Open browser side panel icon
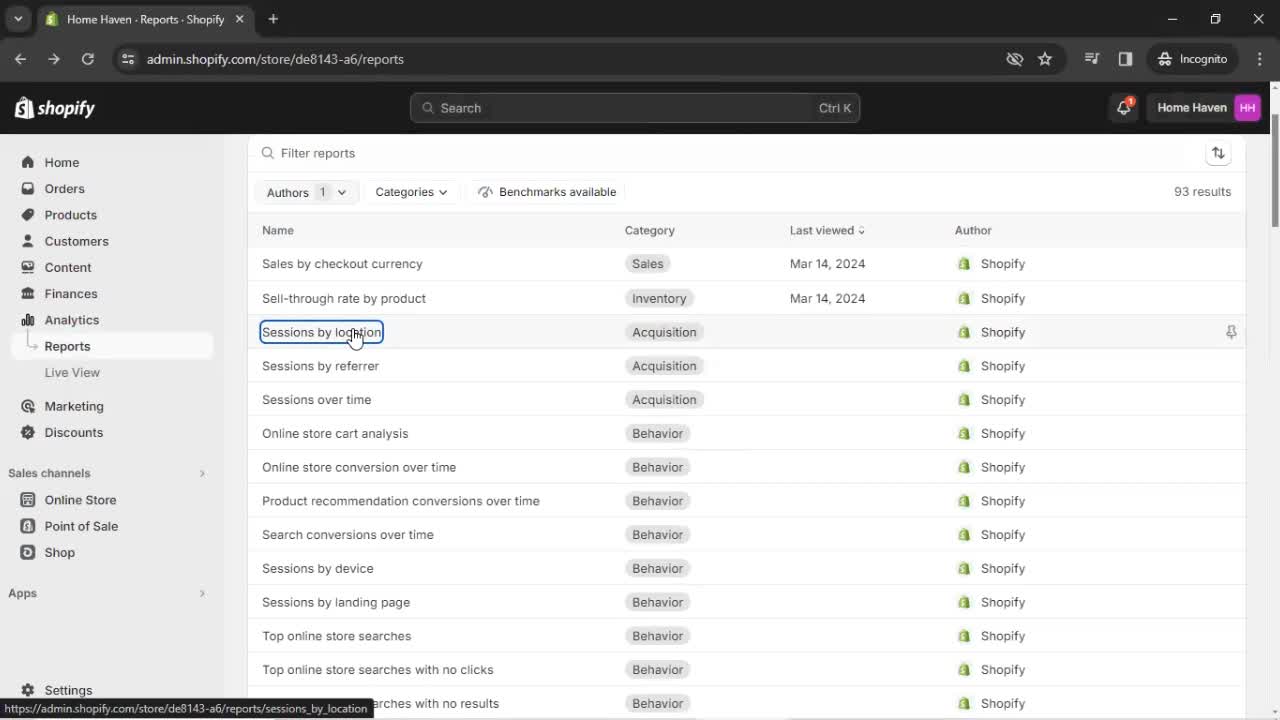Screen dimensions: 1280x720 (x=1125, y=59)
